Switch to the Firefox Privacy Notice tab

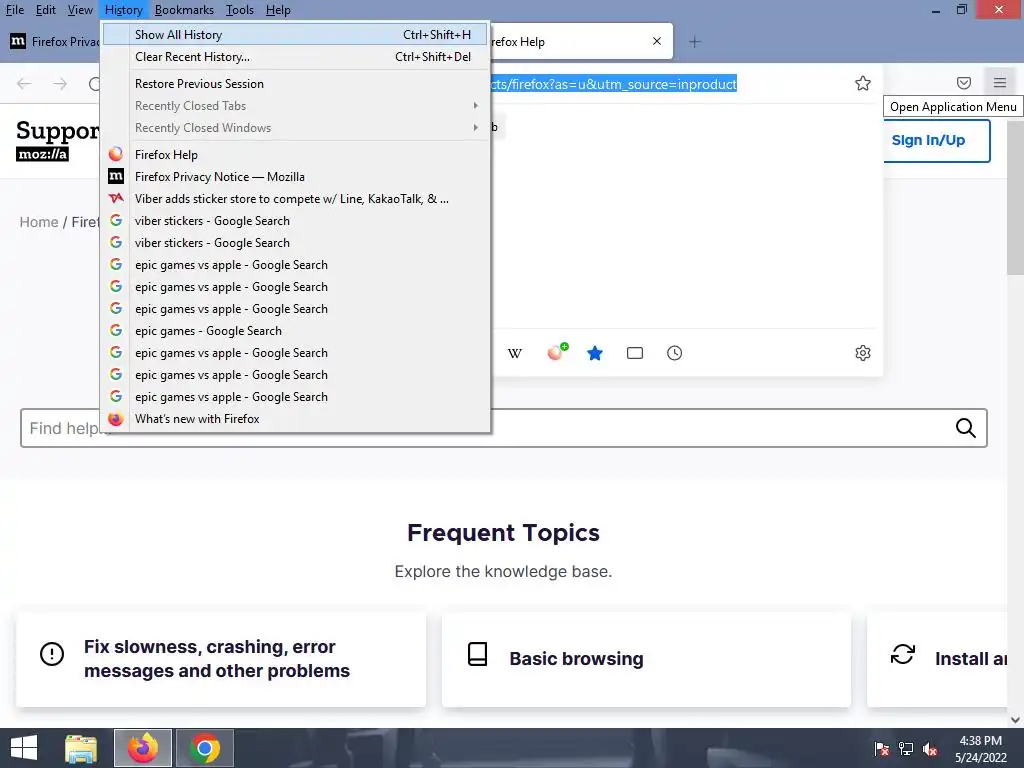pos(52,42)
